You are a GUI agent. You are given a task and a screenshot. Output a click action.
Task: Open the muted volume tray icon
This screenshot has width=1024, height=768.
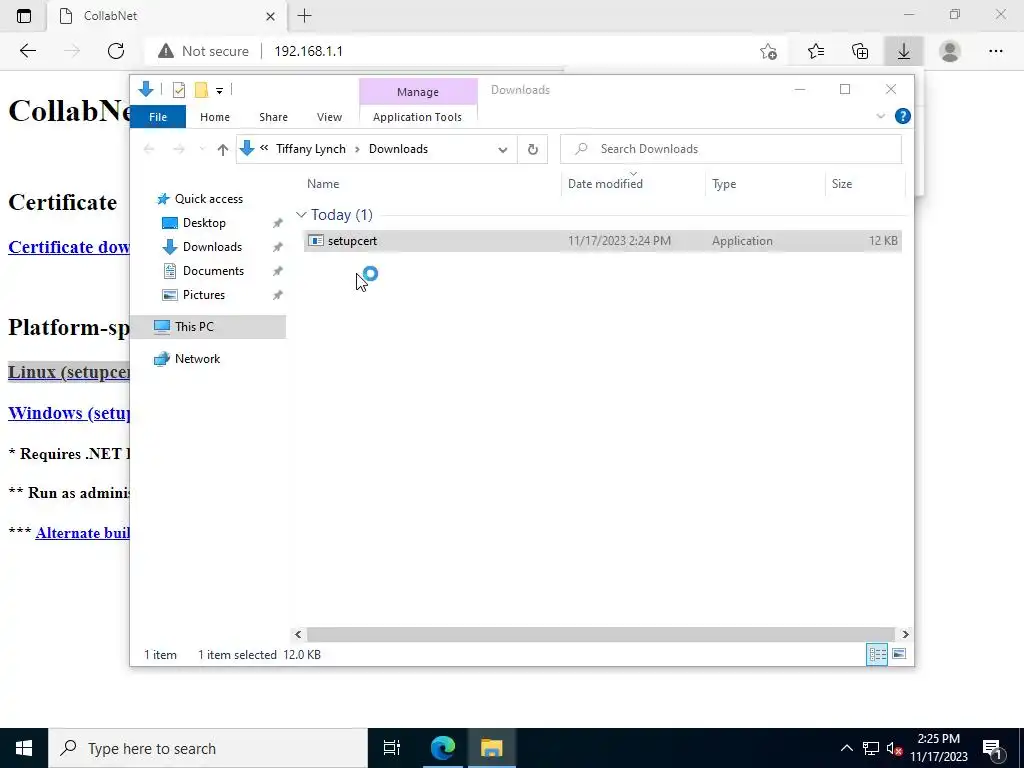894,748
